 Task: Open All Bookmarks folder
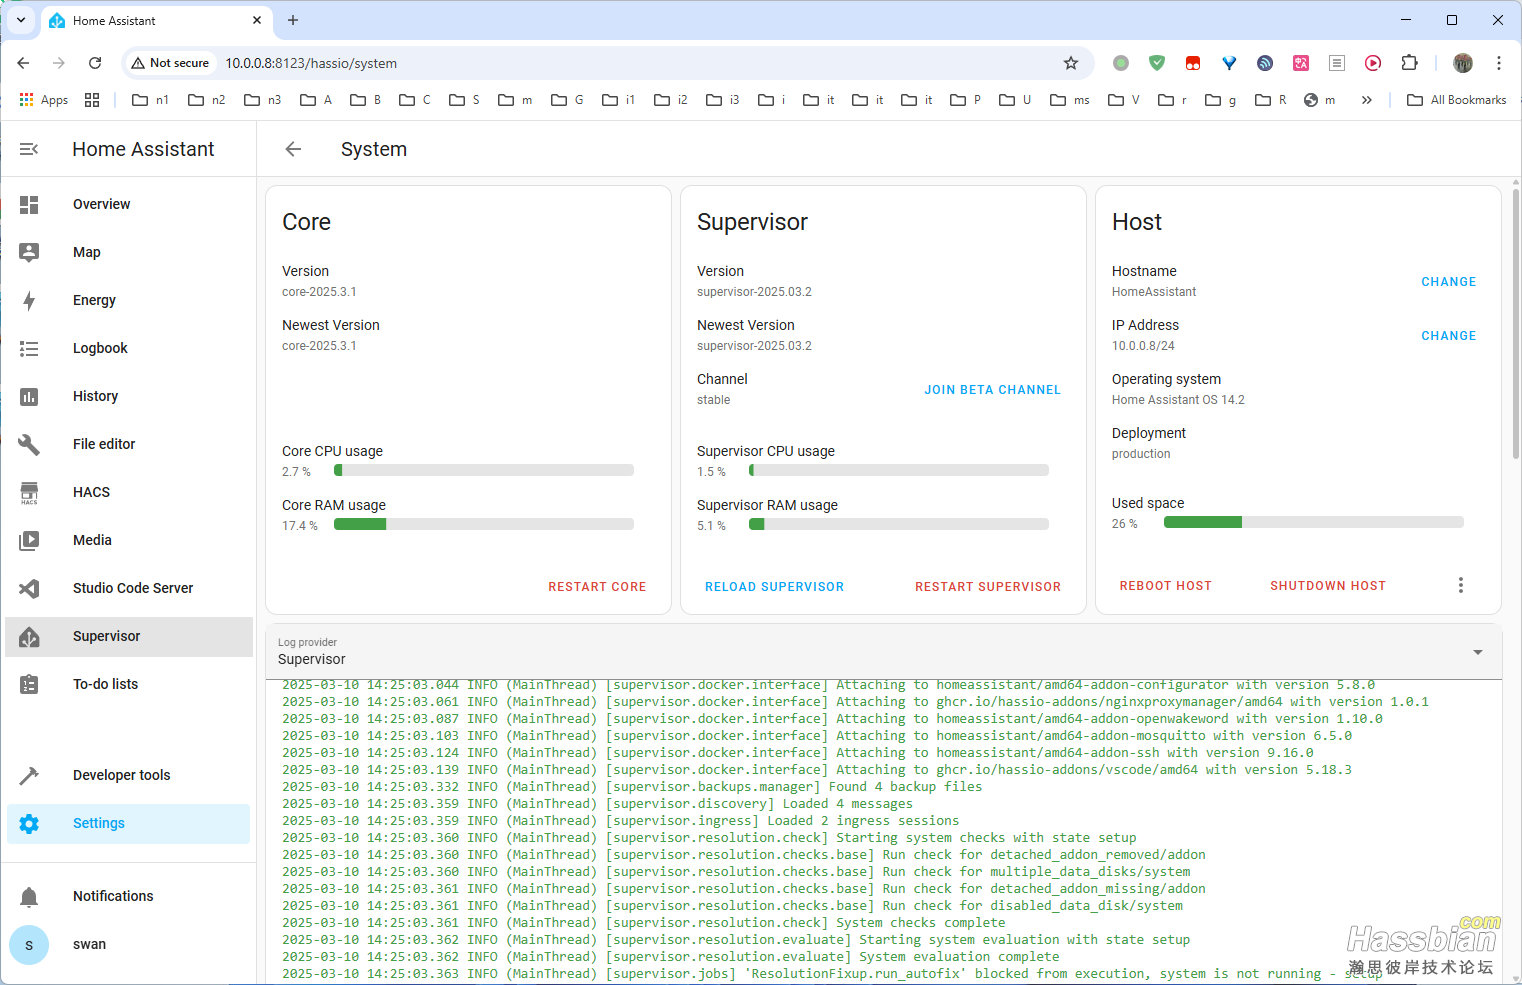(x=1456, y=100)
